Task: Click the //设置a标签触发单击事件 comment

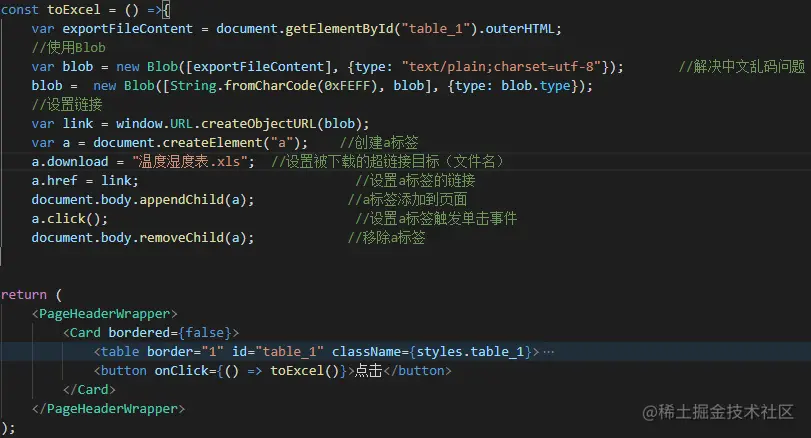Action: [x=435, y=219]
